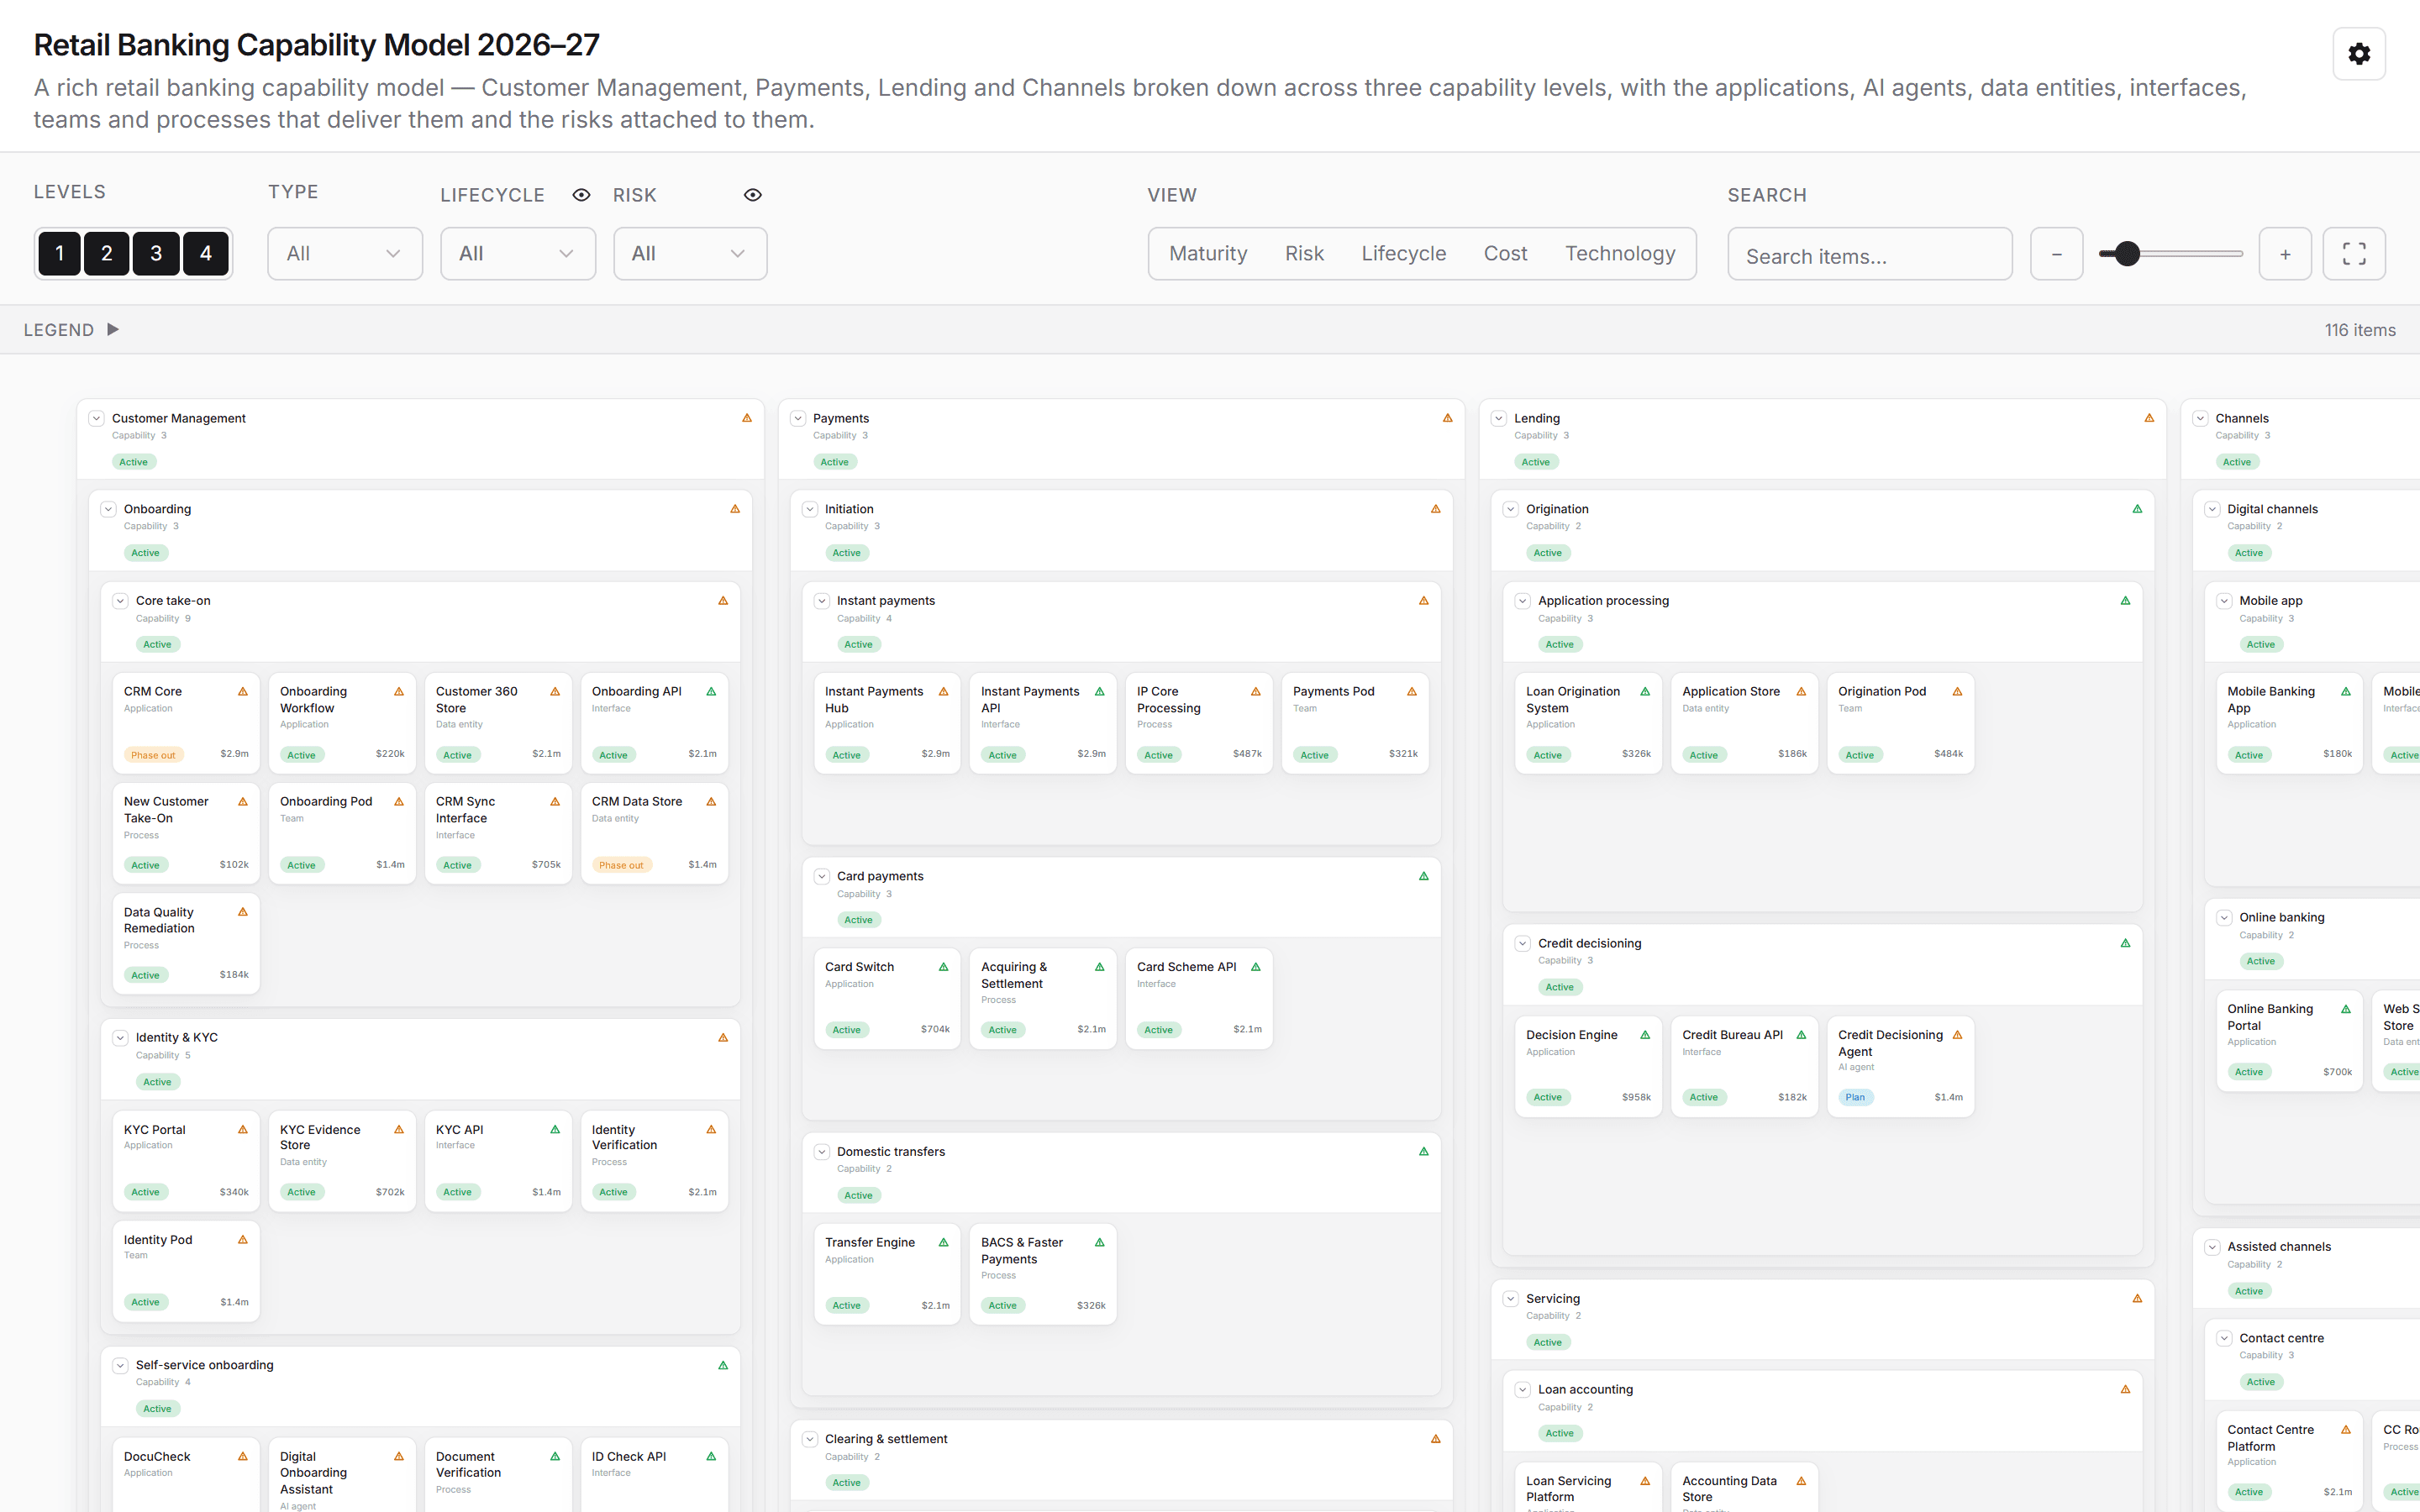This screenshot has height=1512, width=2420.
Task: Click the zoom out minus button
Action: 2056,254
